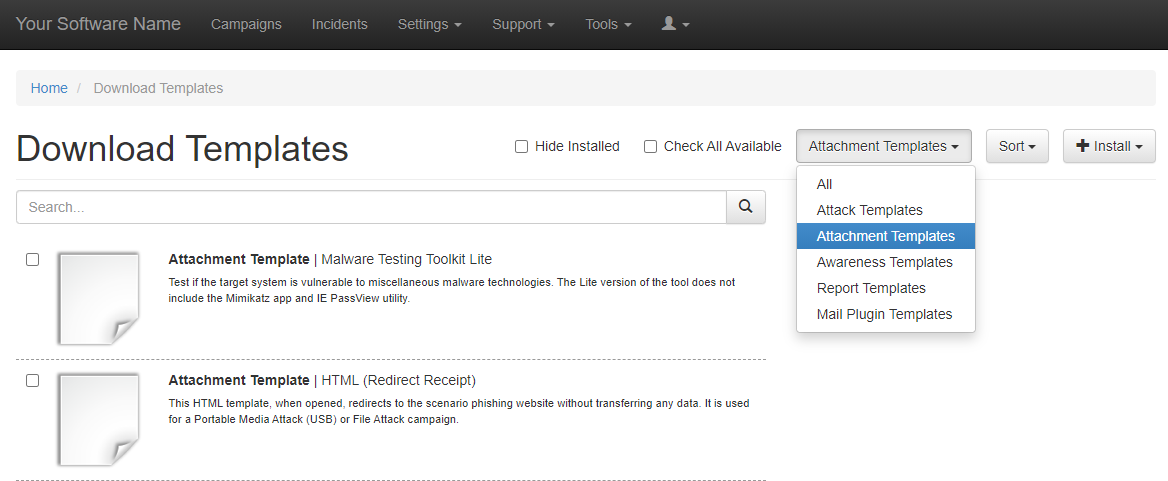The image size is (1168, 481).
Task: Go to the Campaigns page
Action: tap(246, 24)
